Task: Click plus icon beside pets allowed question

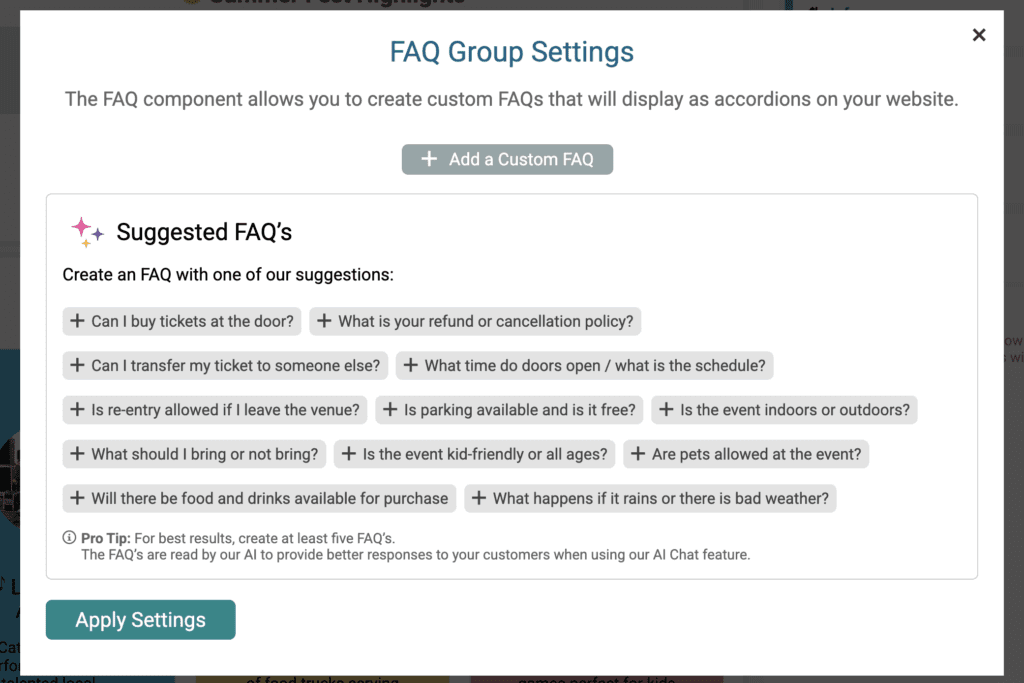Action: point(637,454)
